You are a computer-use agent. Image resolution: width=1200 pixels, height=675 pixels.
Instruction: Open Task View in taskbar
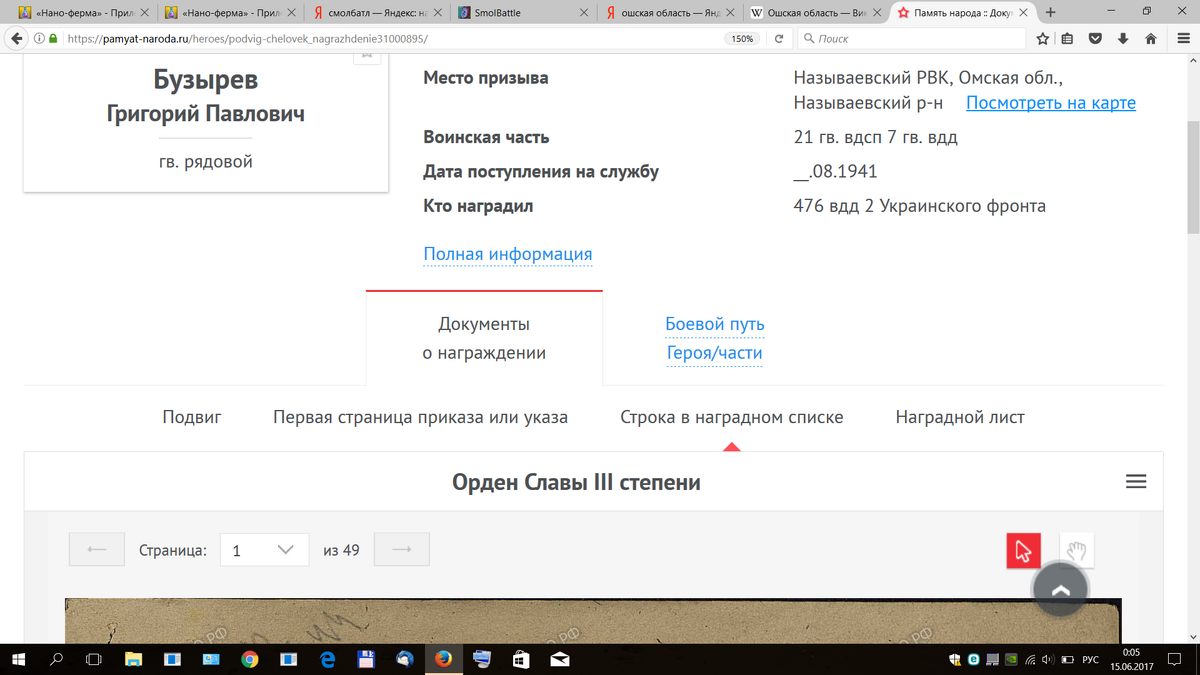click(94, 660)
